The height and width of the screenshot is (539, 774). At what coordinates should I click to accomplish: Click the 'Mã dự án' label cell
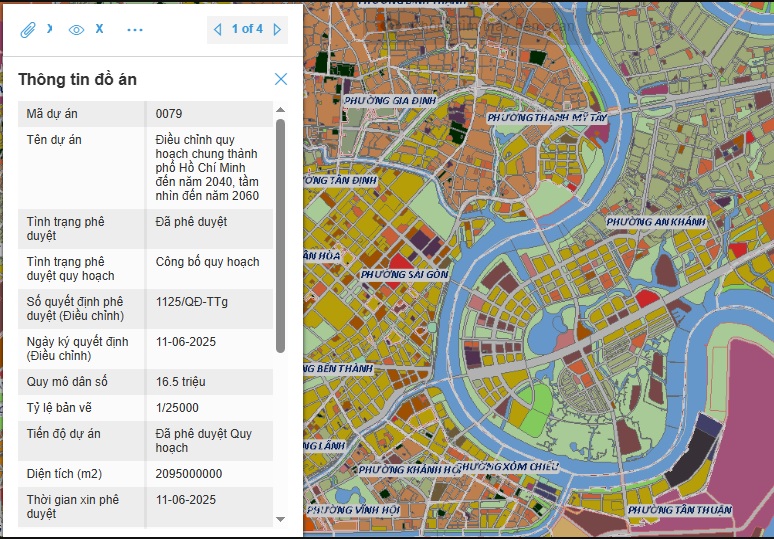click(x=81, y=114)
